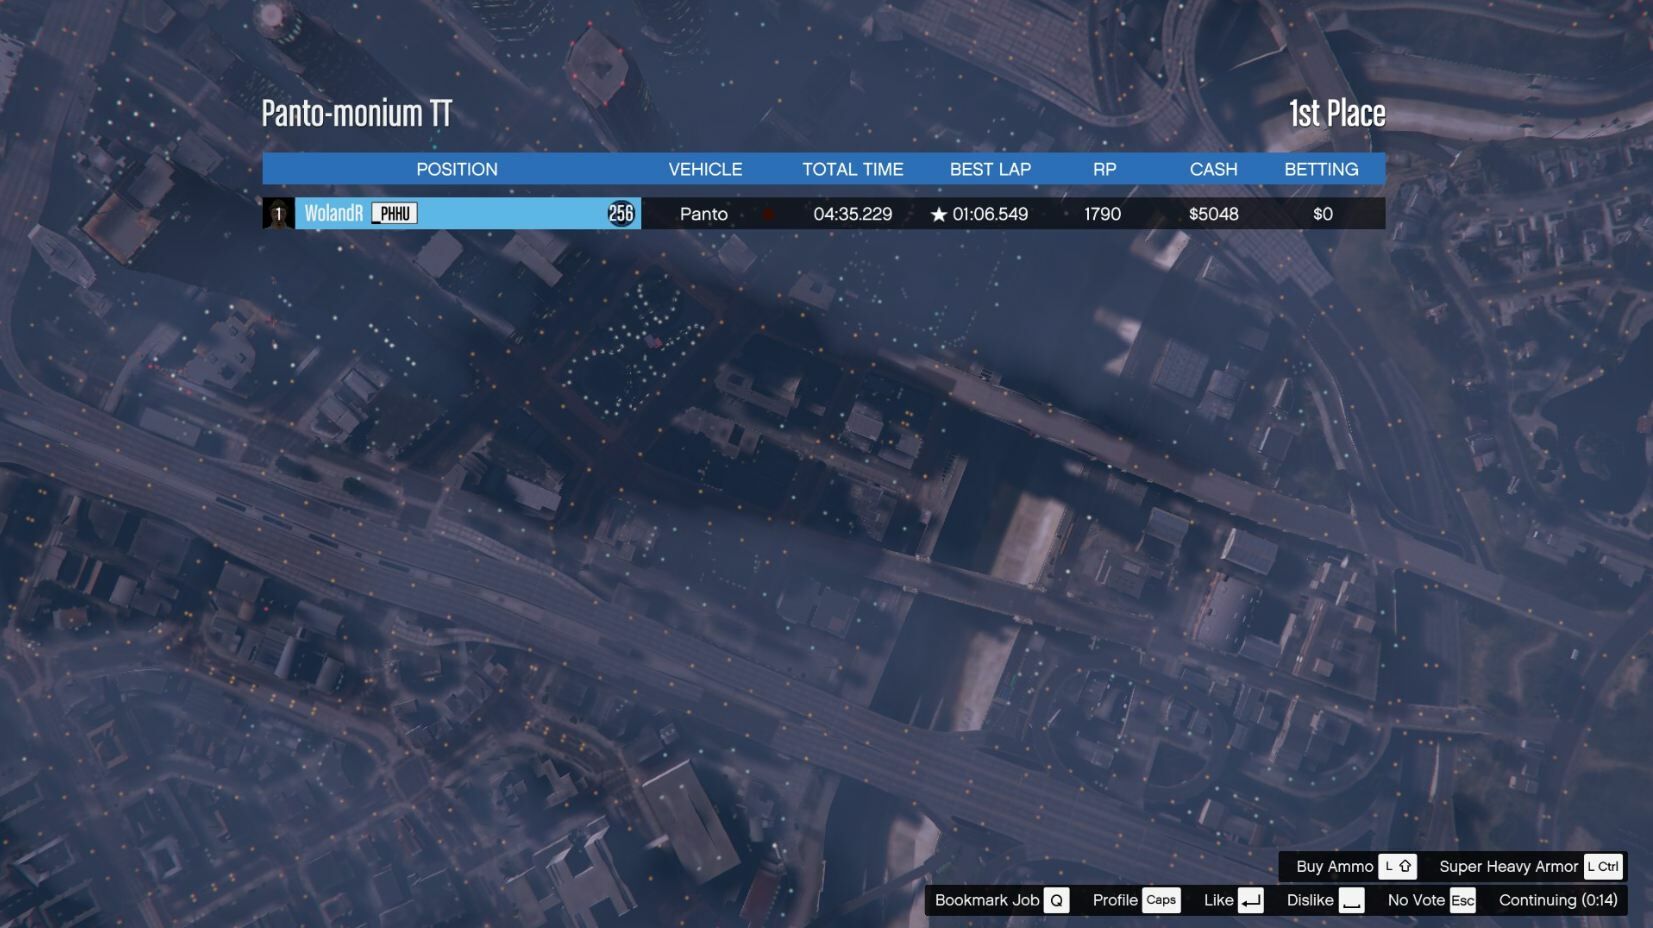
Task: Click the red vehicle color dot near Panto
Action: 768,214
